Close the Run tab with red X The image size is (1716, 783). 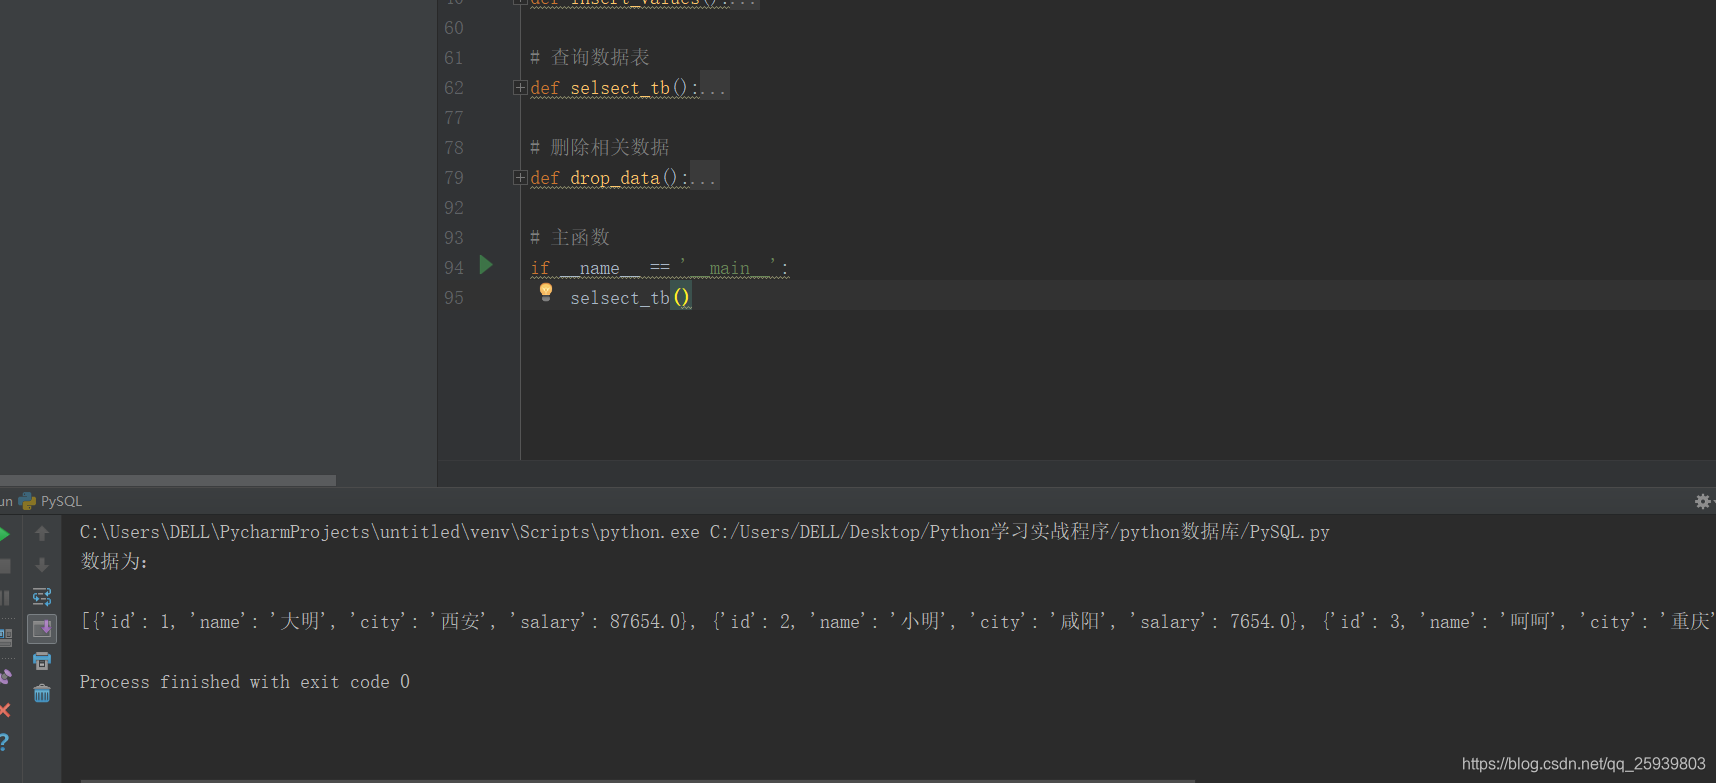coord(5,710)
